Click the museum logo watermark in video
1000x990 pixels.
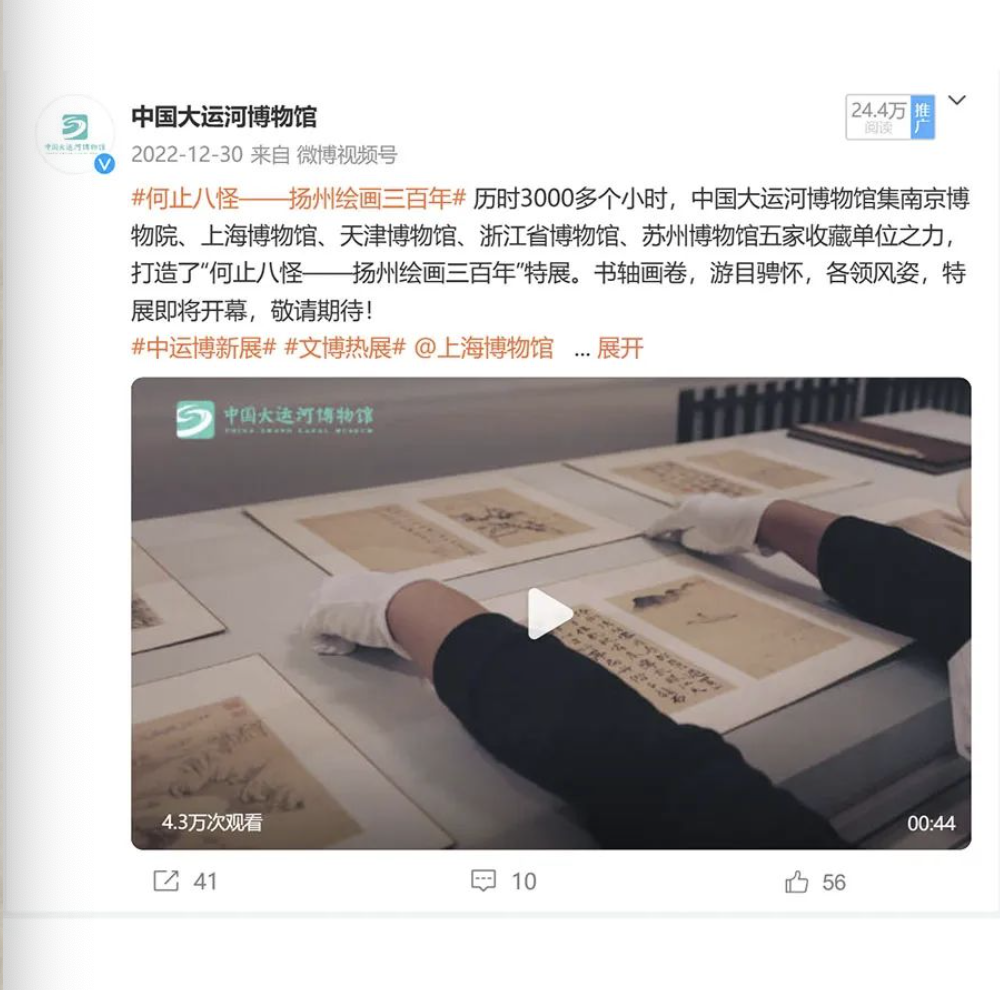click(x=275, y=418)
